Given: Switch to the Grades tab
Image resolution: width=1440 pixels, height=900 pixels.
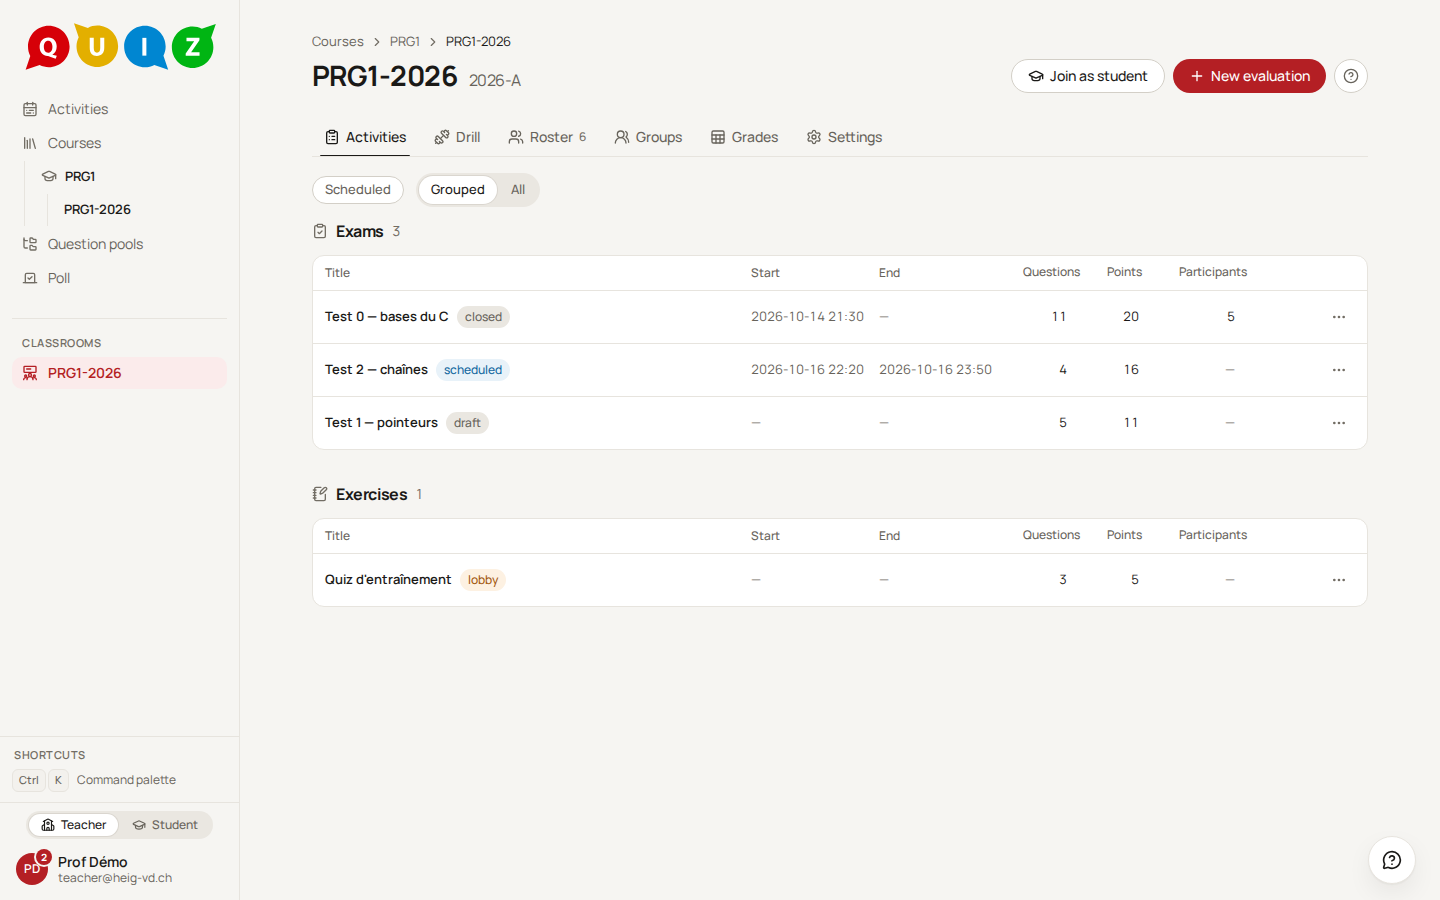Looking at the screenshot, I should (744, 137).
